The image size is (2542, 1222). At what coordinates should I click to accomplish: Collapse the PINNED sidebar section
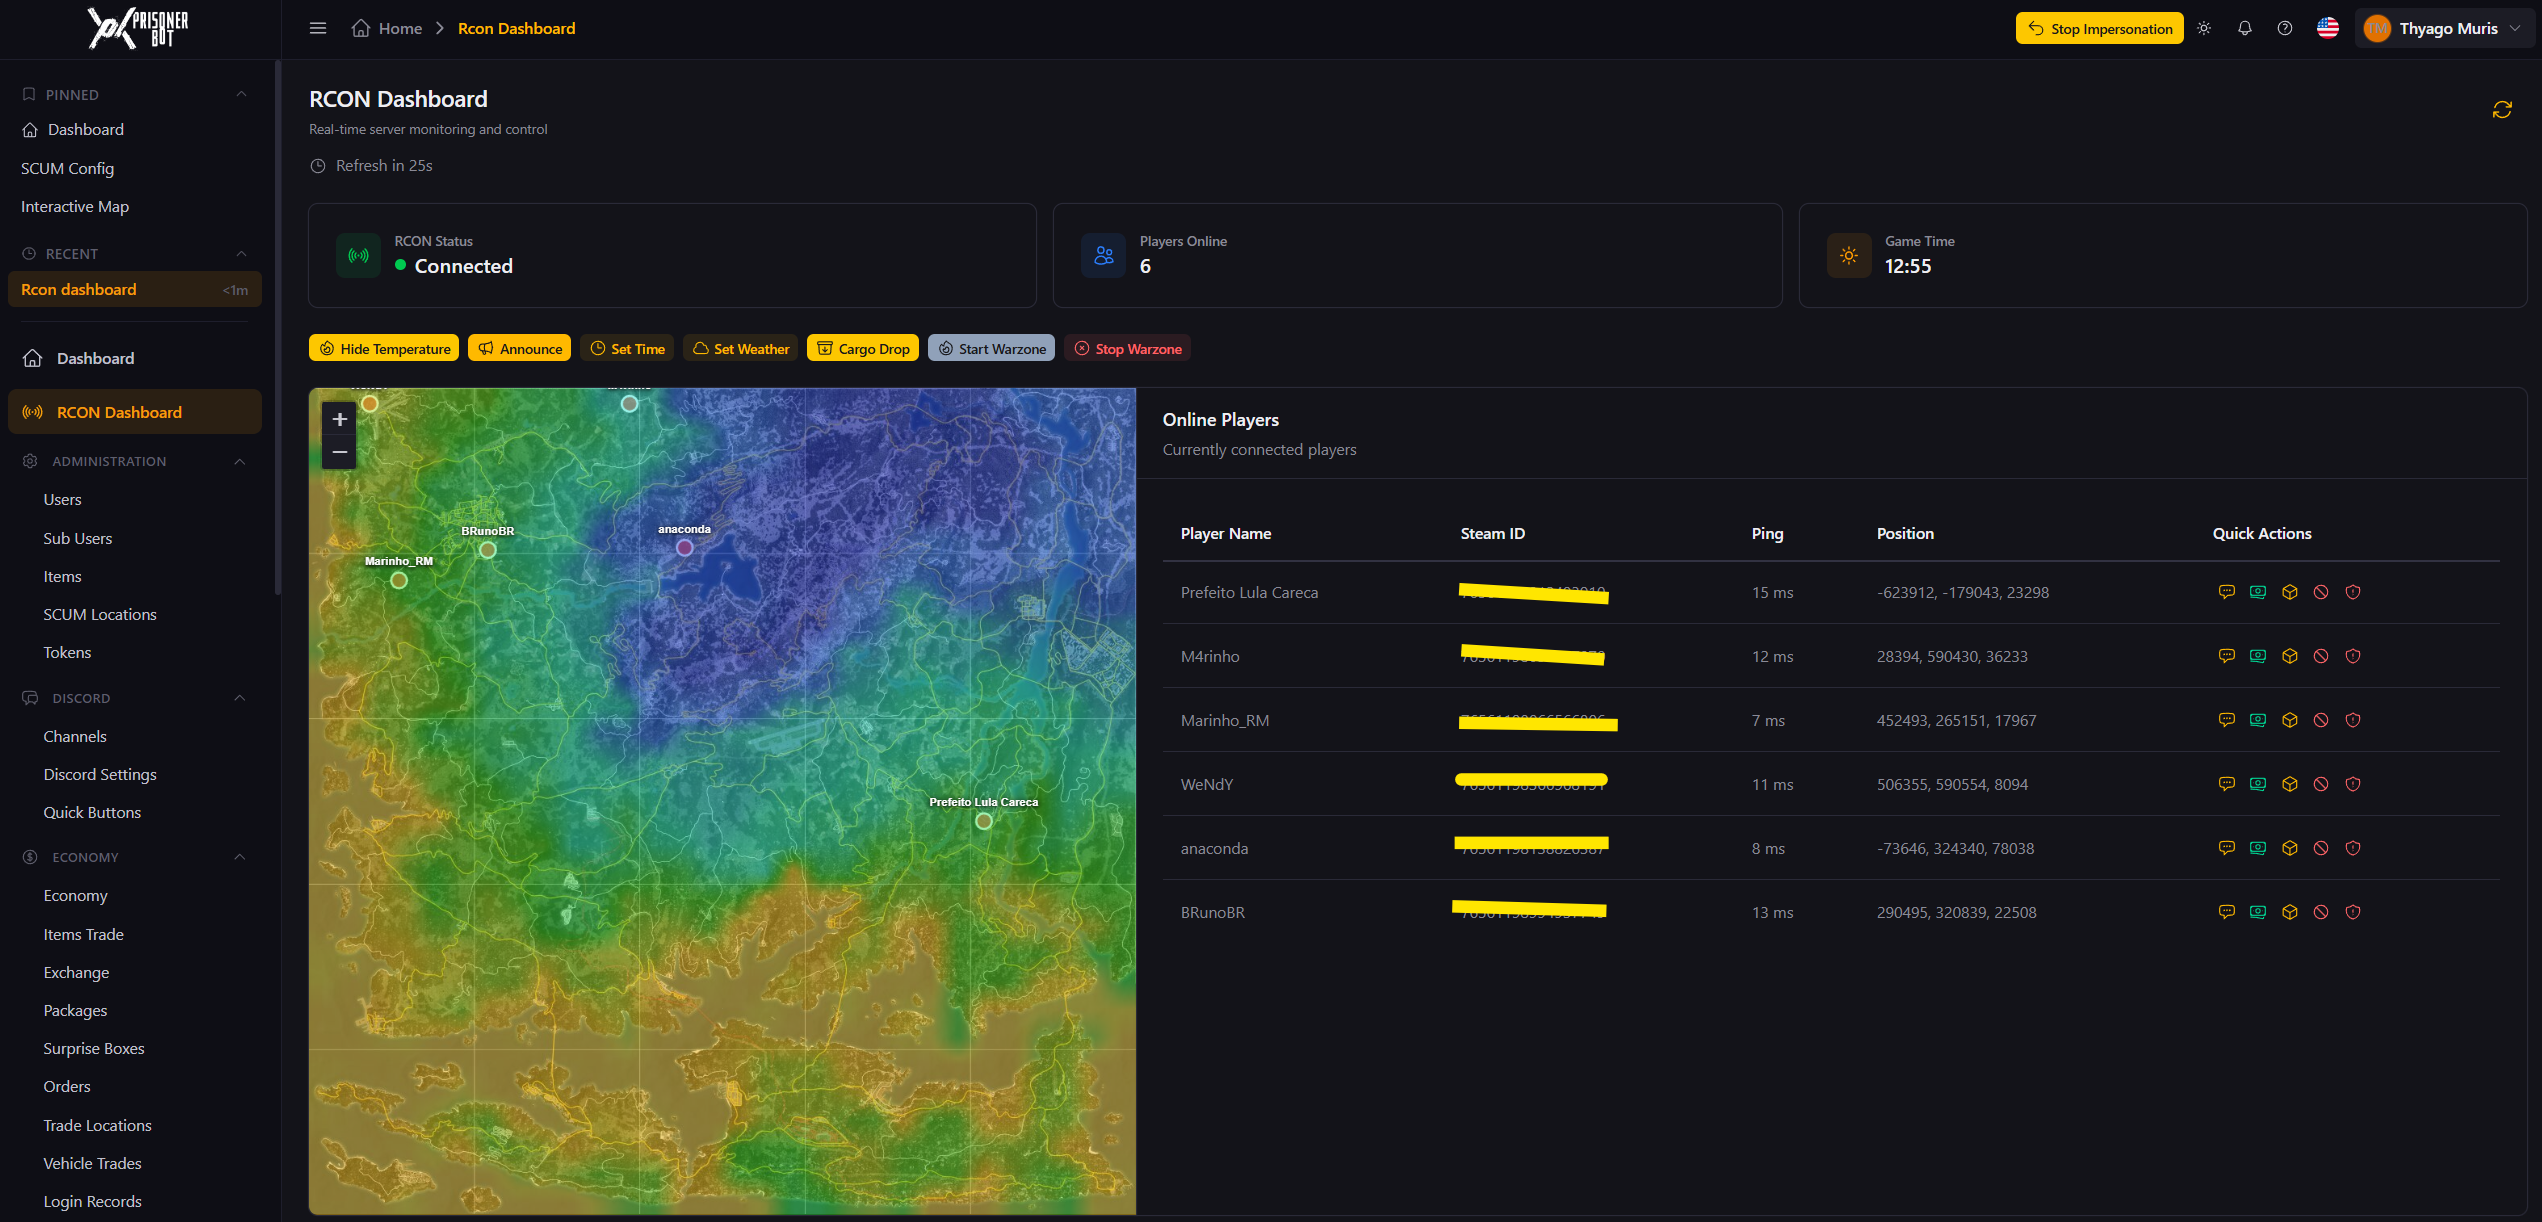[x=240, y=93]
